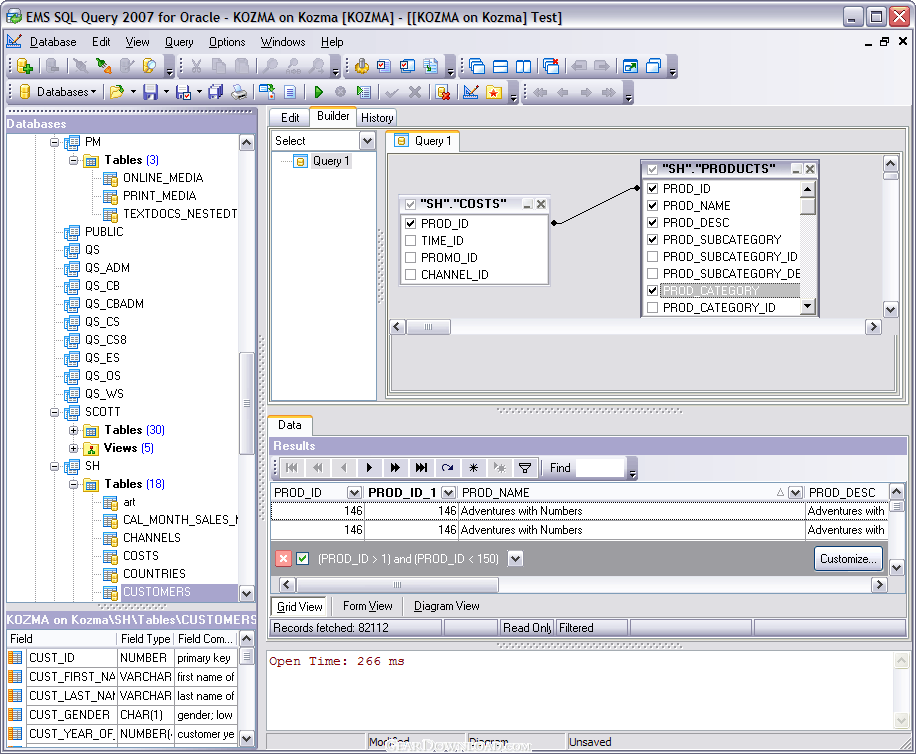Image resolution: width=916 pixels, height=754 pixels.
Task: Click the red X clear query icon
Action: (x=443, y=92)
